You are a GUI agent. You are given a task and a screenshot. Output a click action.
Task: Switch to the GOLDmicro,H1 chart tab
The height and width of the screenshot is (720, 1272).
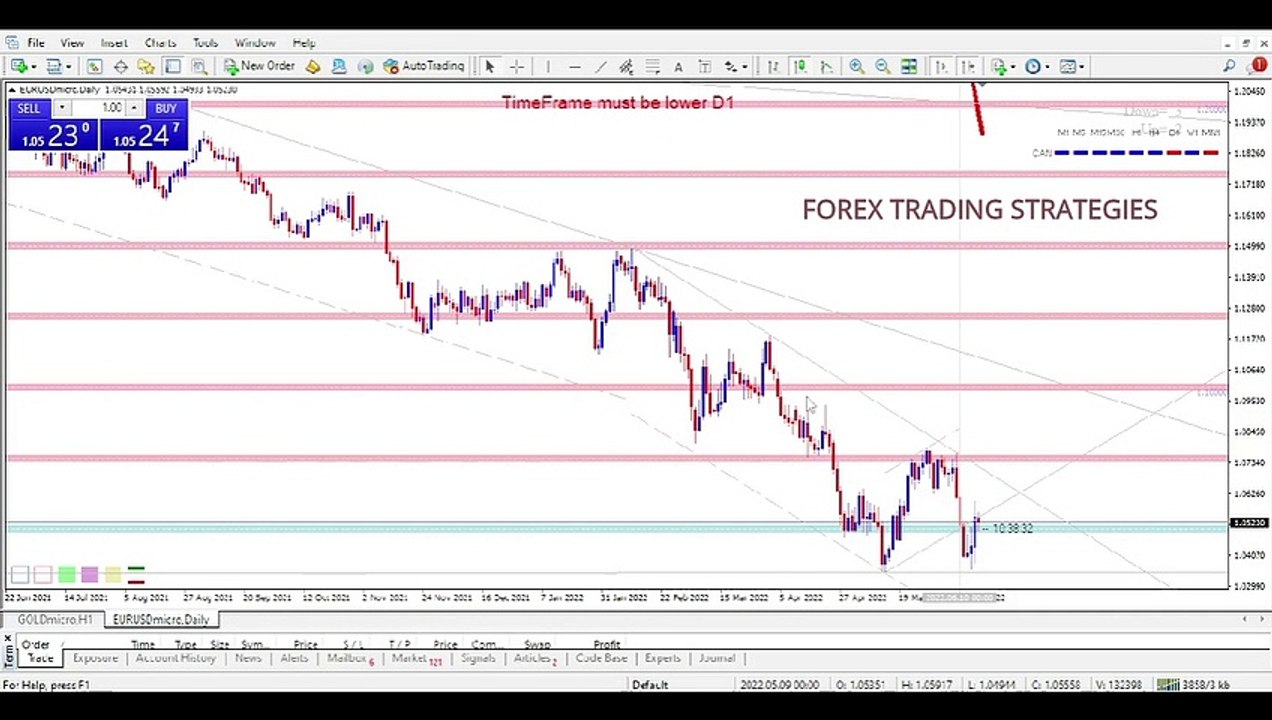tap(54, 620)
